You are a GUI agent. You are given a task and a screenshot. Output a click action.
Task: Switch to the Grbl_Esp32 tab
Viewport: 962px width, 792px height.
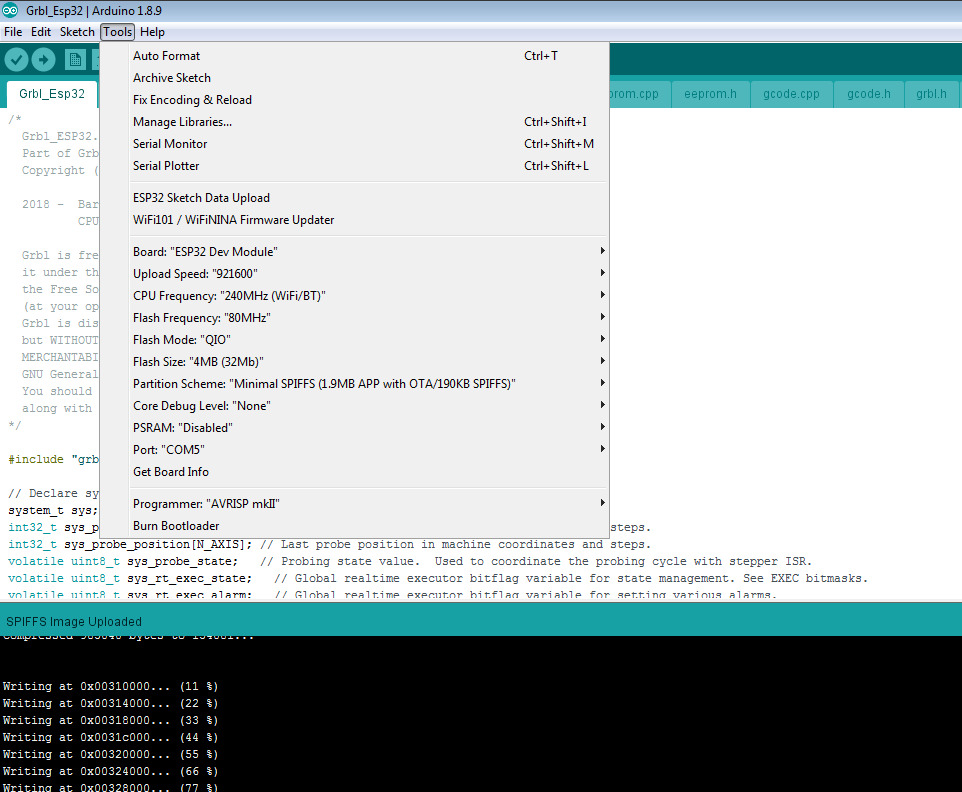click(x=52, y=94)
